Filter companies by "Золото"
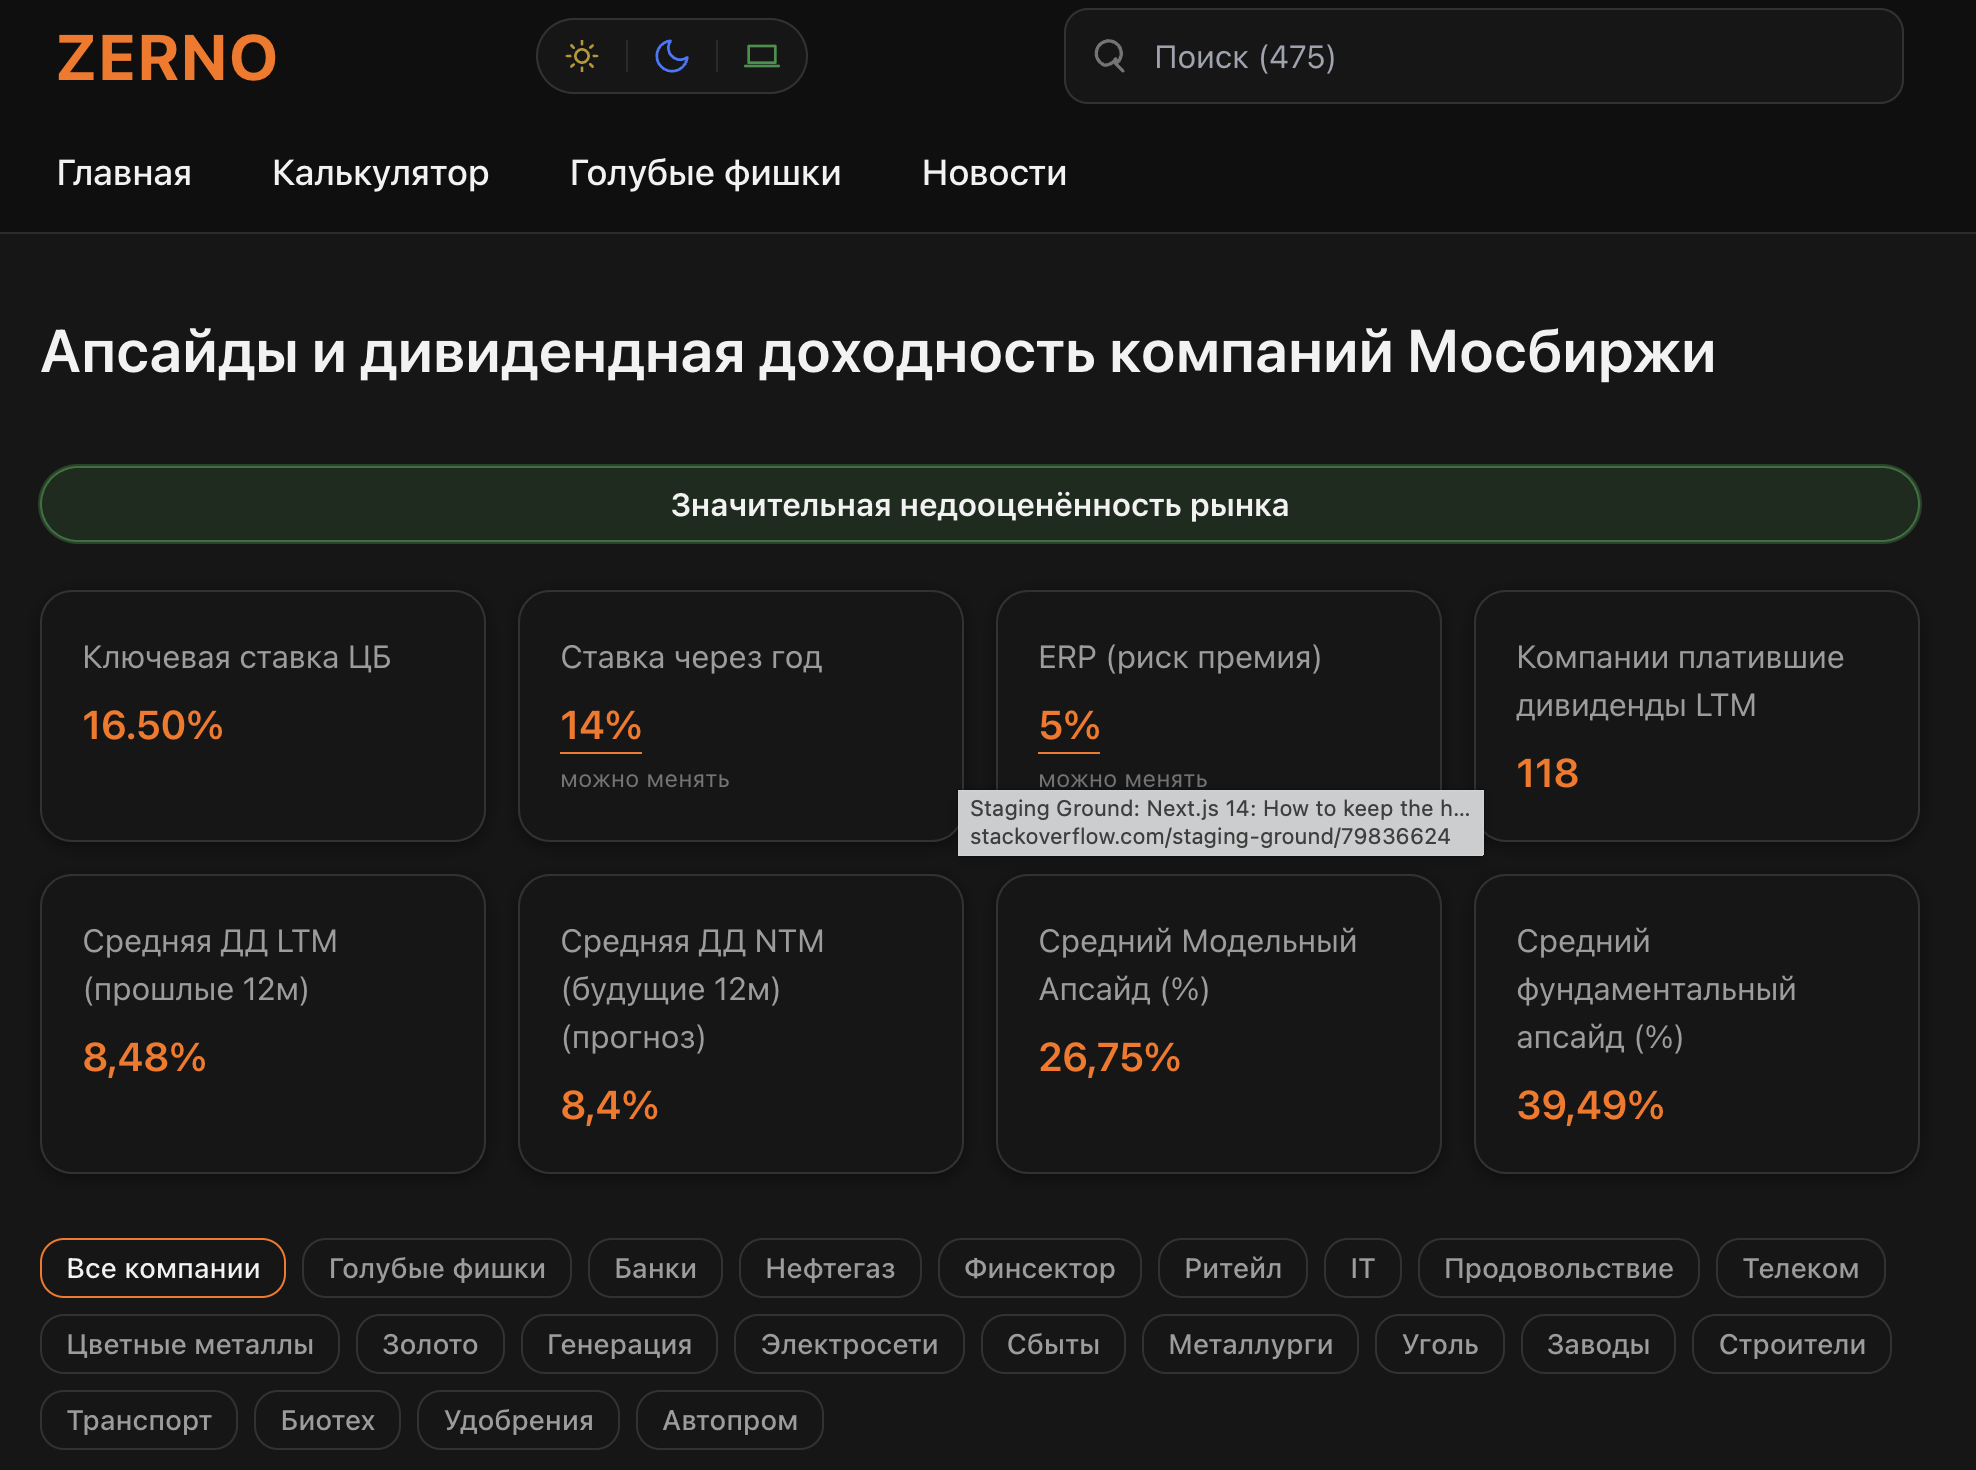This screenshot has height=1470, width=1976. (429, 1344)
